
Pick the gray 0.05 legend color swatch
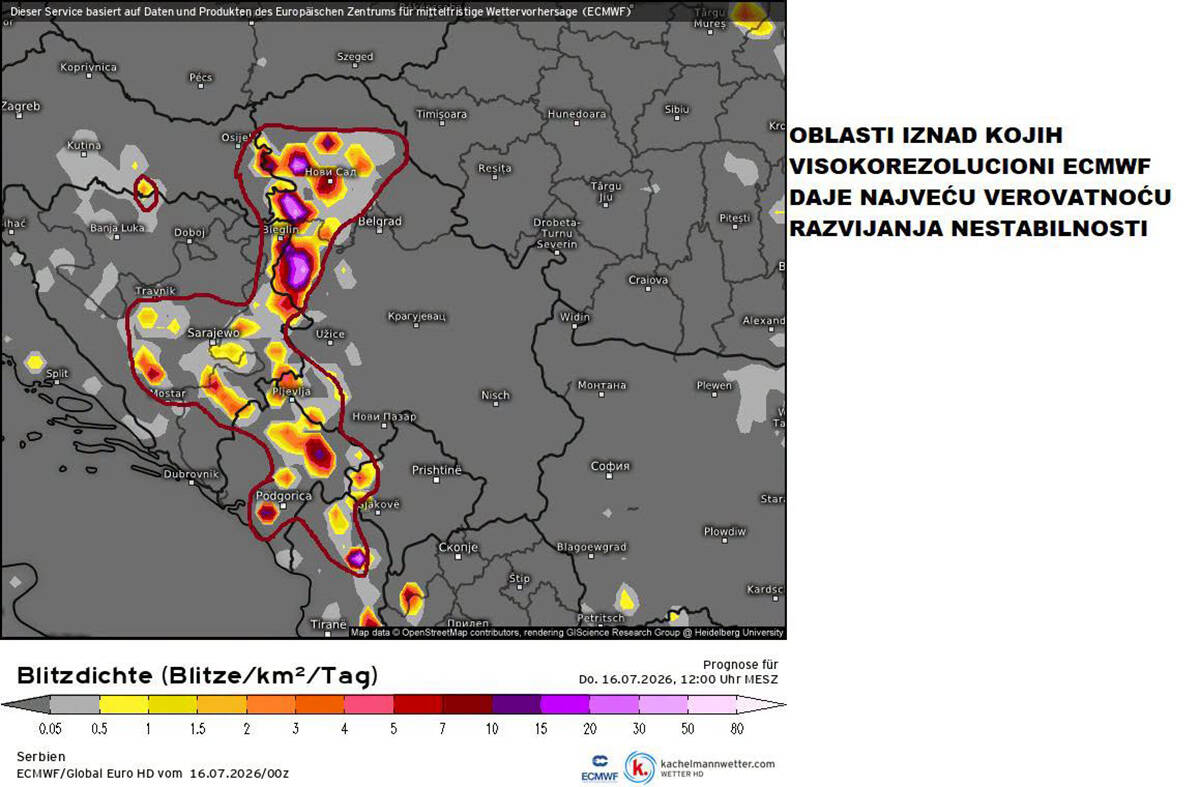tap(75, 705)
